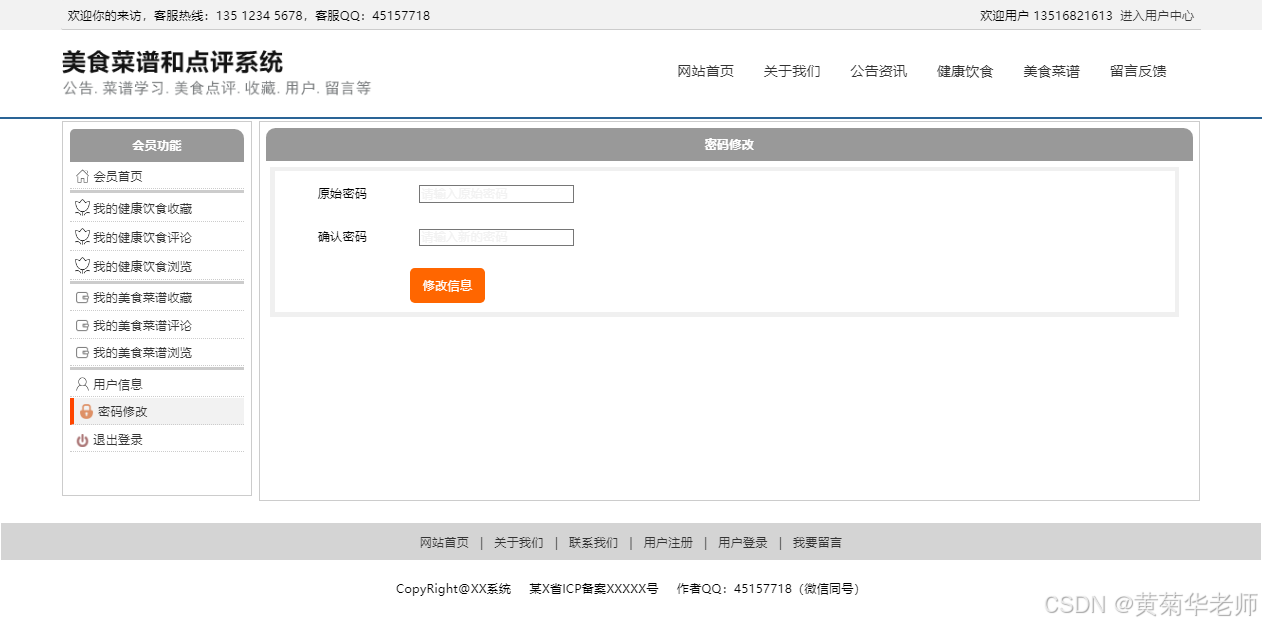The width and height of the screenshot is (1262, 626).
Task: Click the footer 网站首页 link
Action: (444, 543)
